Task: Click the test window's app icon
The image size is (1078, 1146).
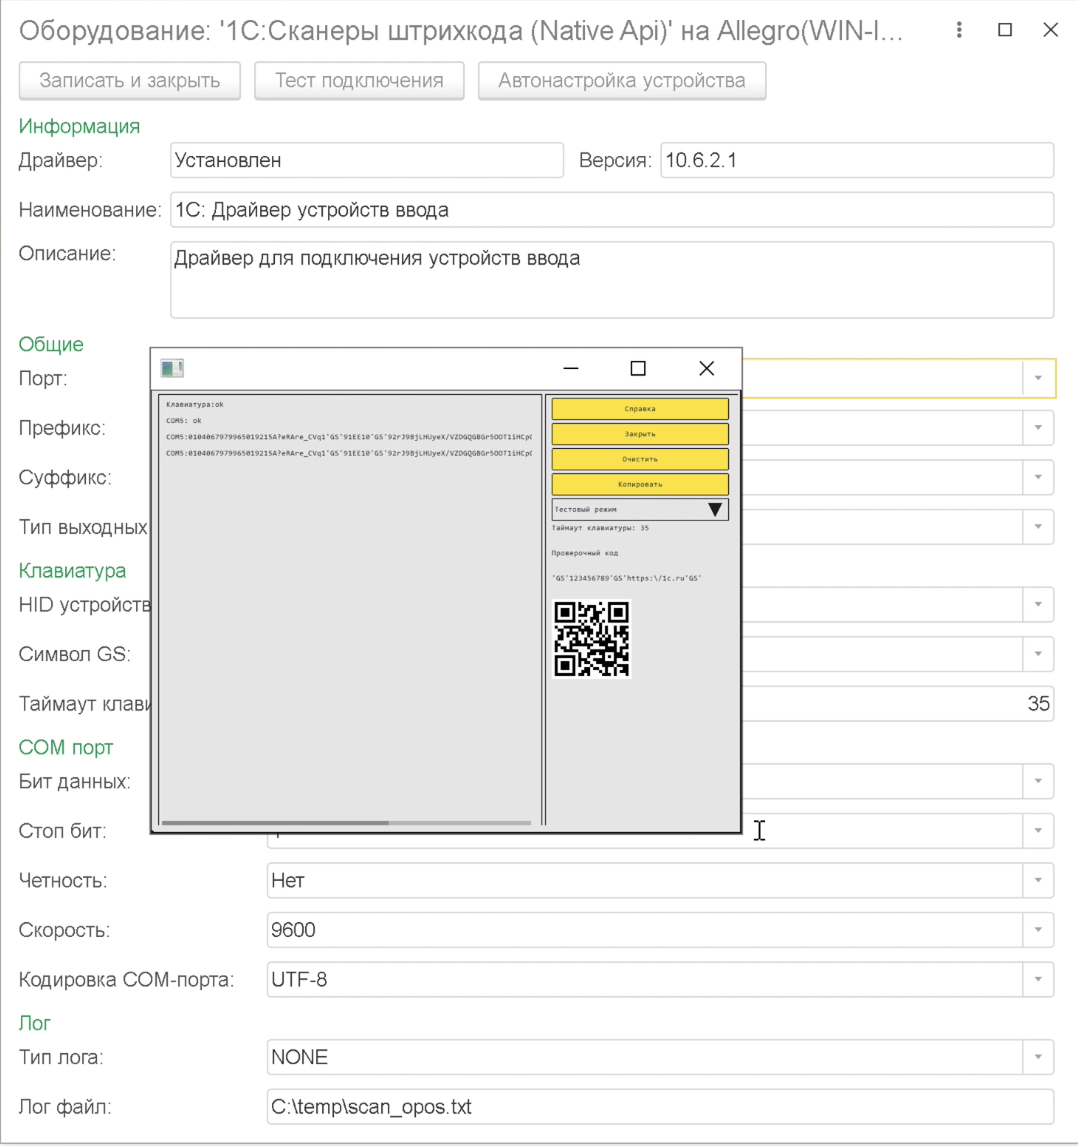Action: [172, 369]
